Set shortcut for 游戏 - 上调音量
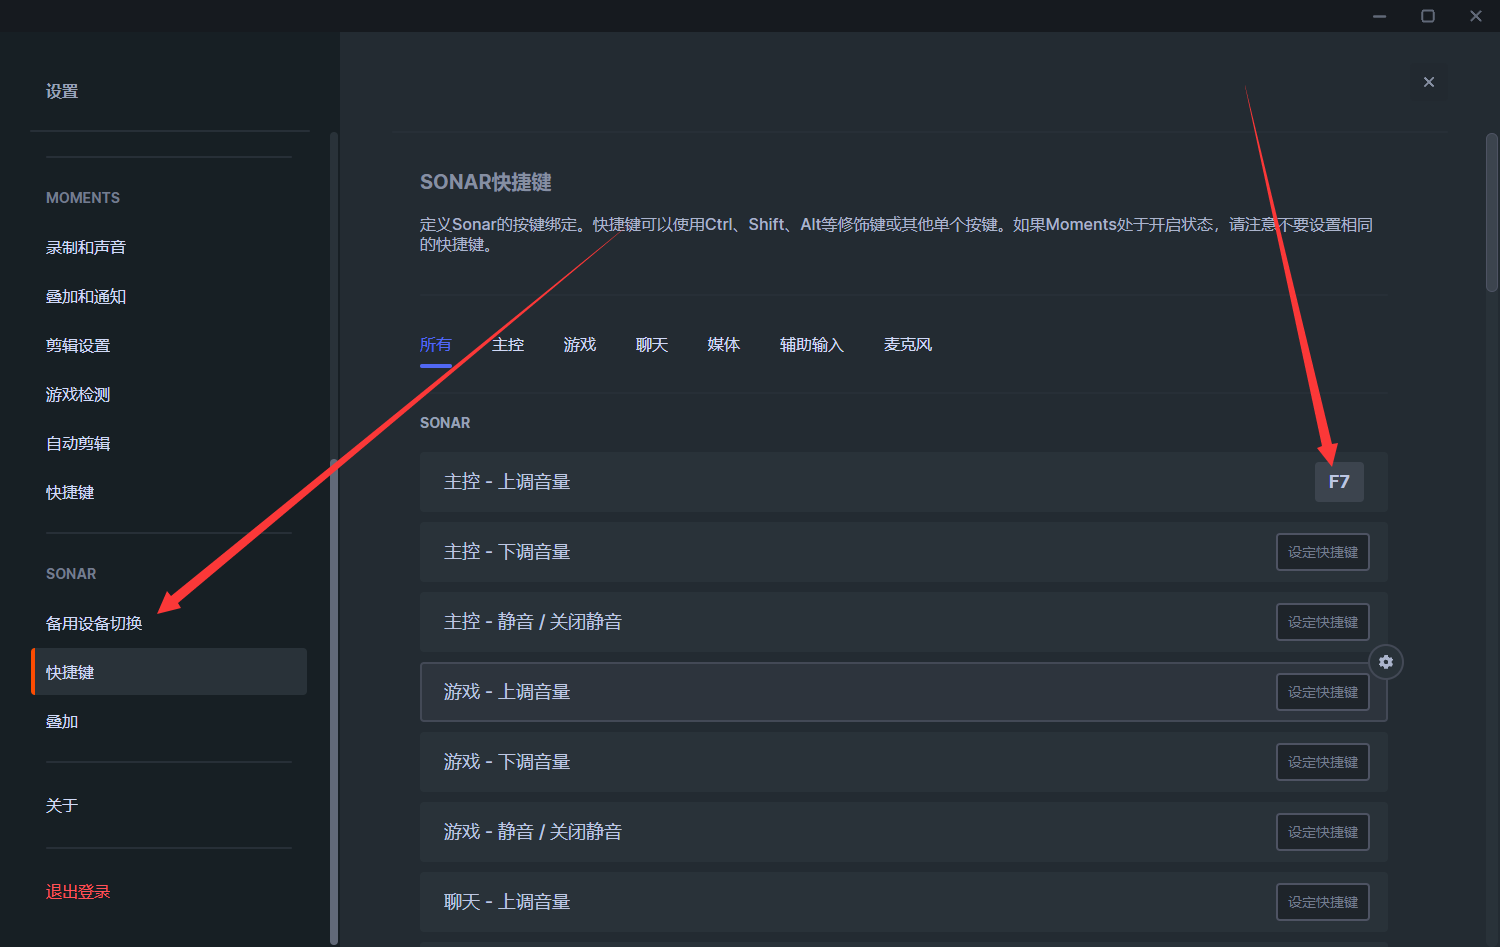The width and height of the screenshot is (1500, 947). click(x=1323, y=692)
